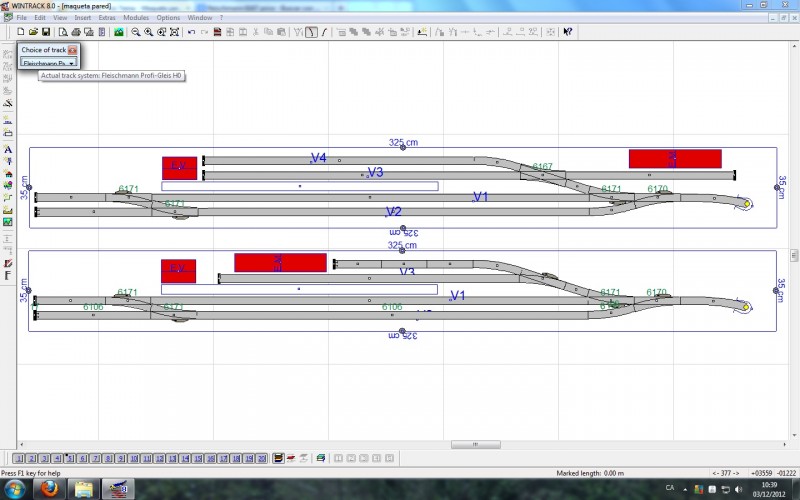This screenshot has width=800, height=500.
Task: Click the all-layers stack icon in bottom toolbar
Action: [278, 458]
